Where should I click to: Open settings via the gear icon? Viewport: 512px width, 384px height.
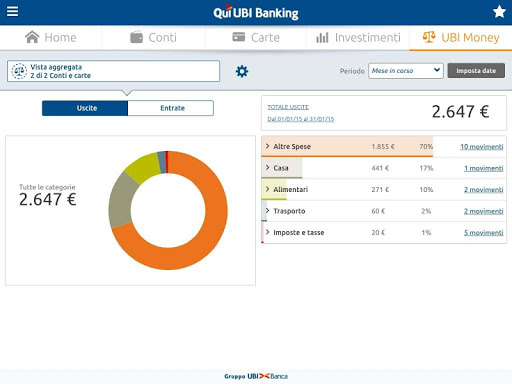point(242,71)
